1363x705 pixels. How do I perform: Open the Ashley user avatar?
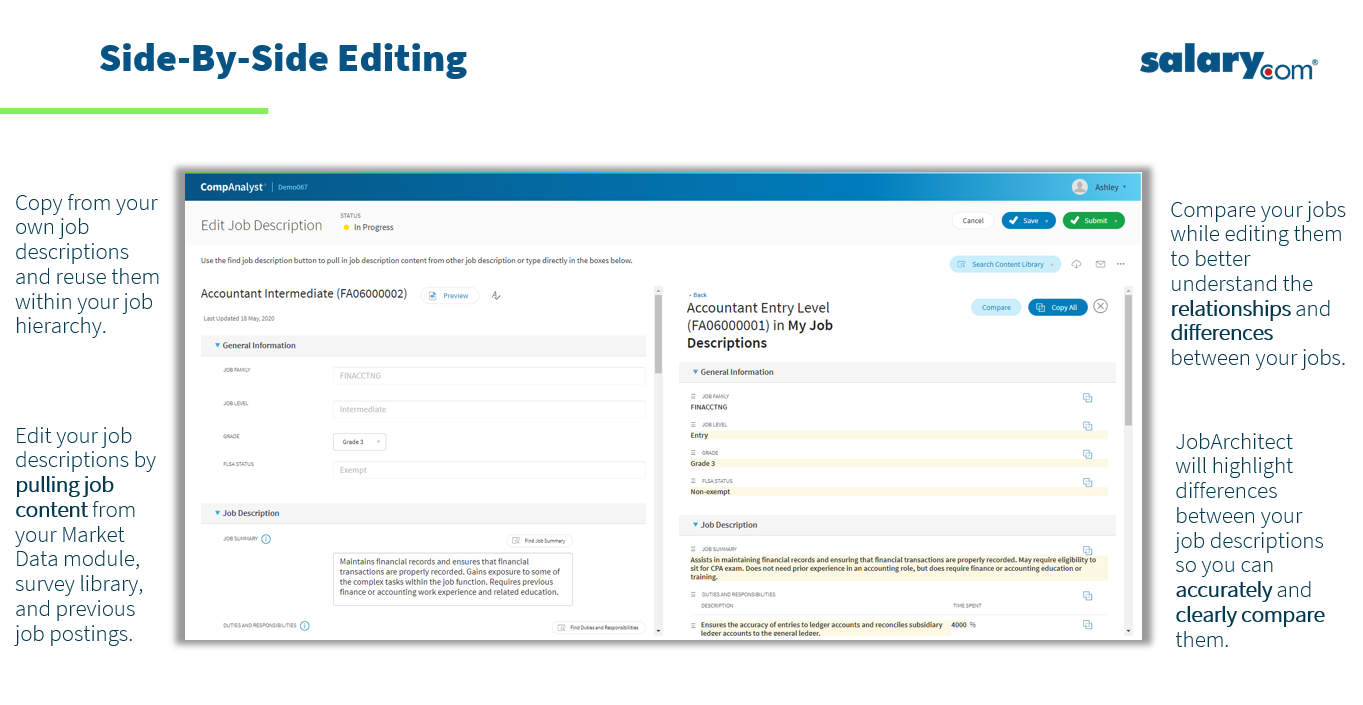click(x=1080, y=187)
